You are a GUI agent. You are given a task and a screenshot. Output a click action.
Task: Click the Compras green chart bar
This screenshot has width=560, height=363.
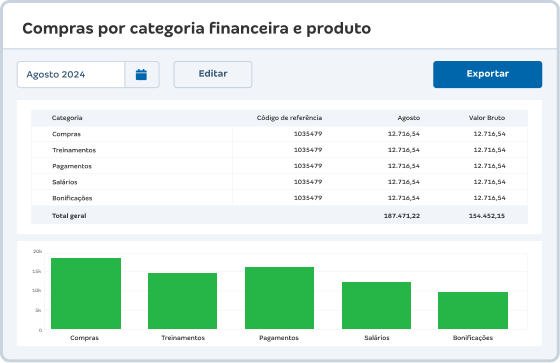(86, 293)
